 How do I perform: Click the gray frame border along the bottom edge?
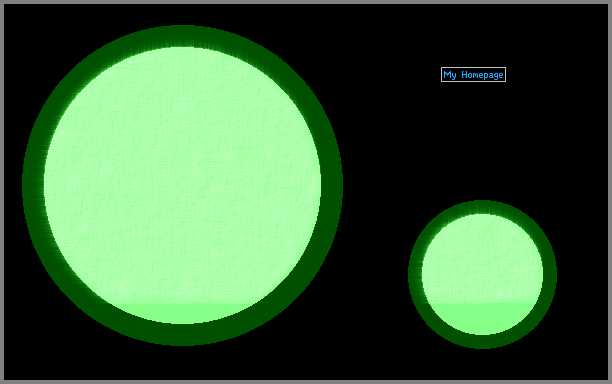[306, 382]
